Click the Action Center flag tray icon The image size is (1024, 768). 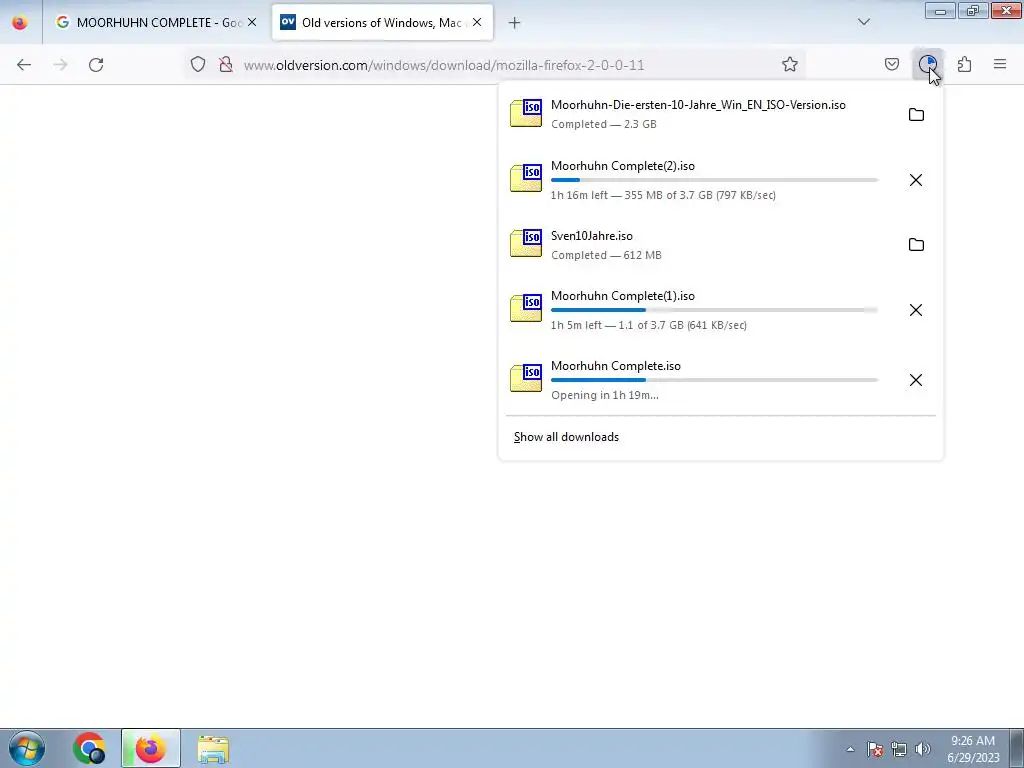point(875,749)
